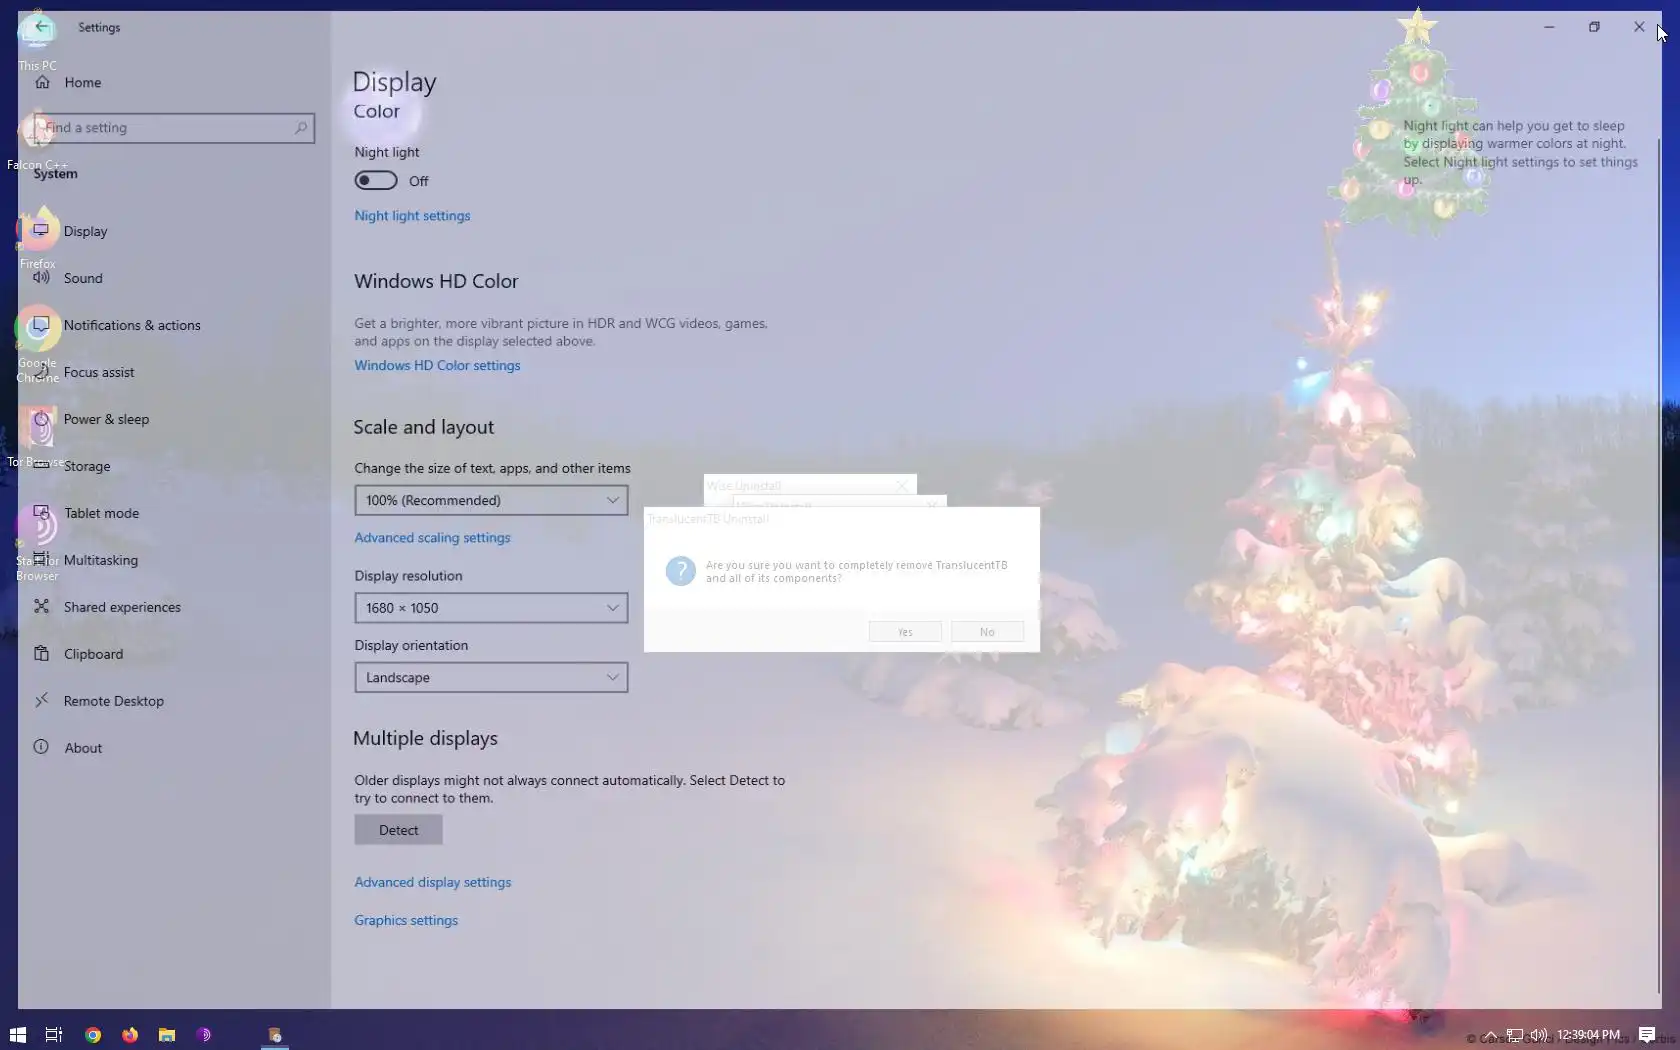Click the active uninstaller taskbar icon
This screenshot has width=1680, height=1050.
pyautogui.click(x=274, y=1035)
